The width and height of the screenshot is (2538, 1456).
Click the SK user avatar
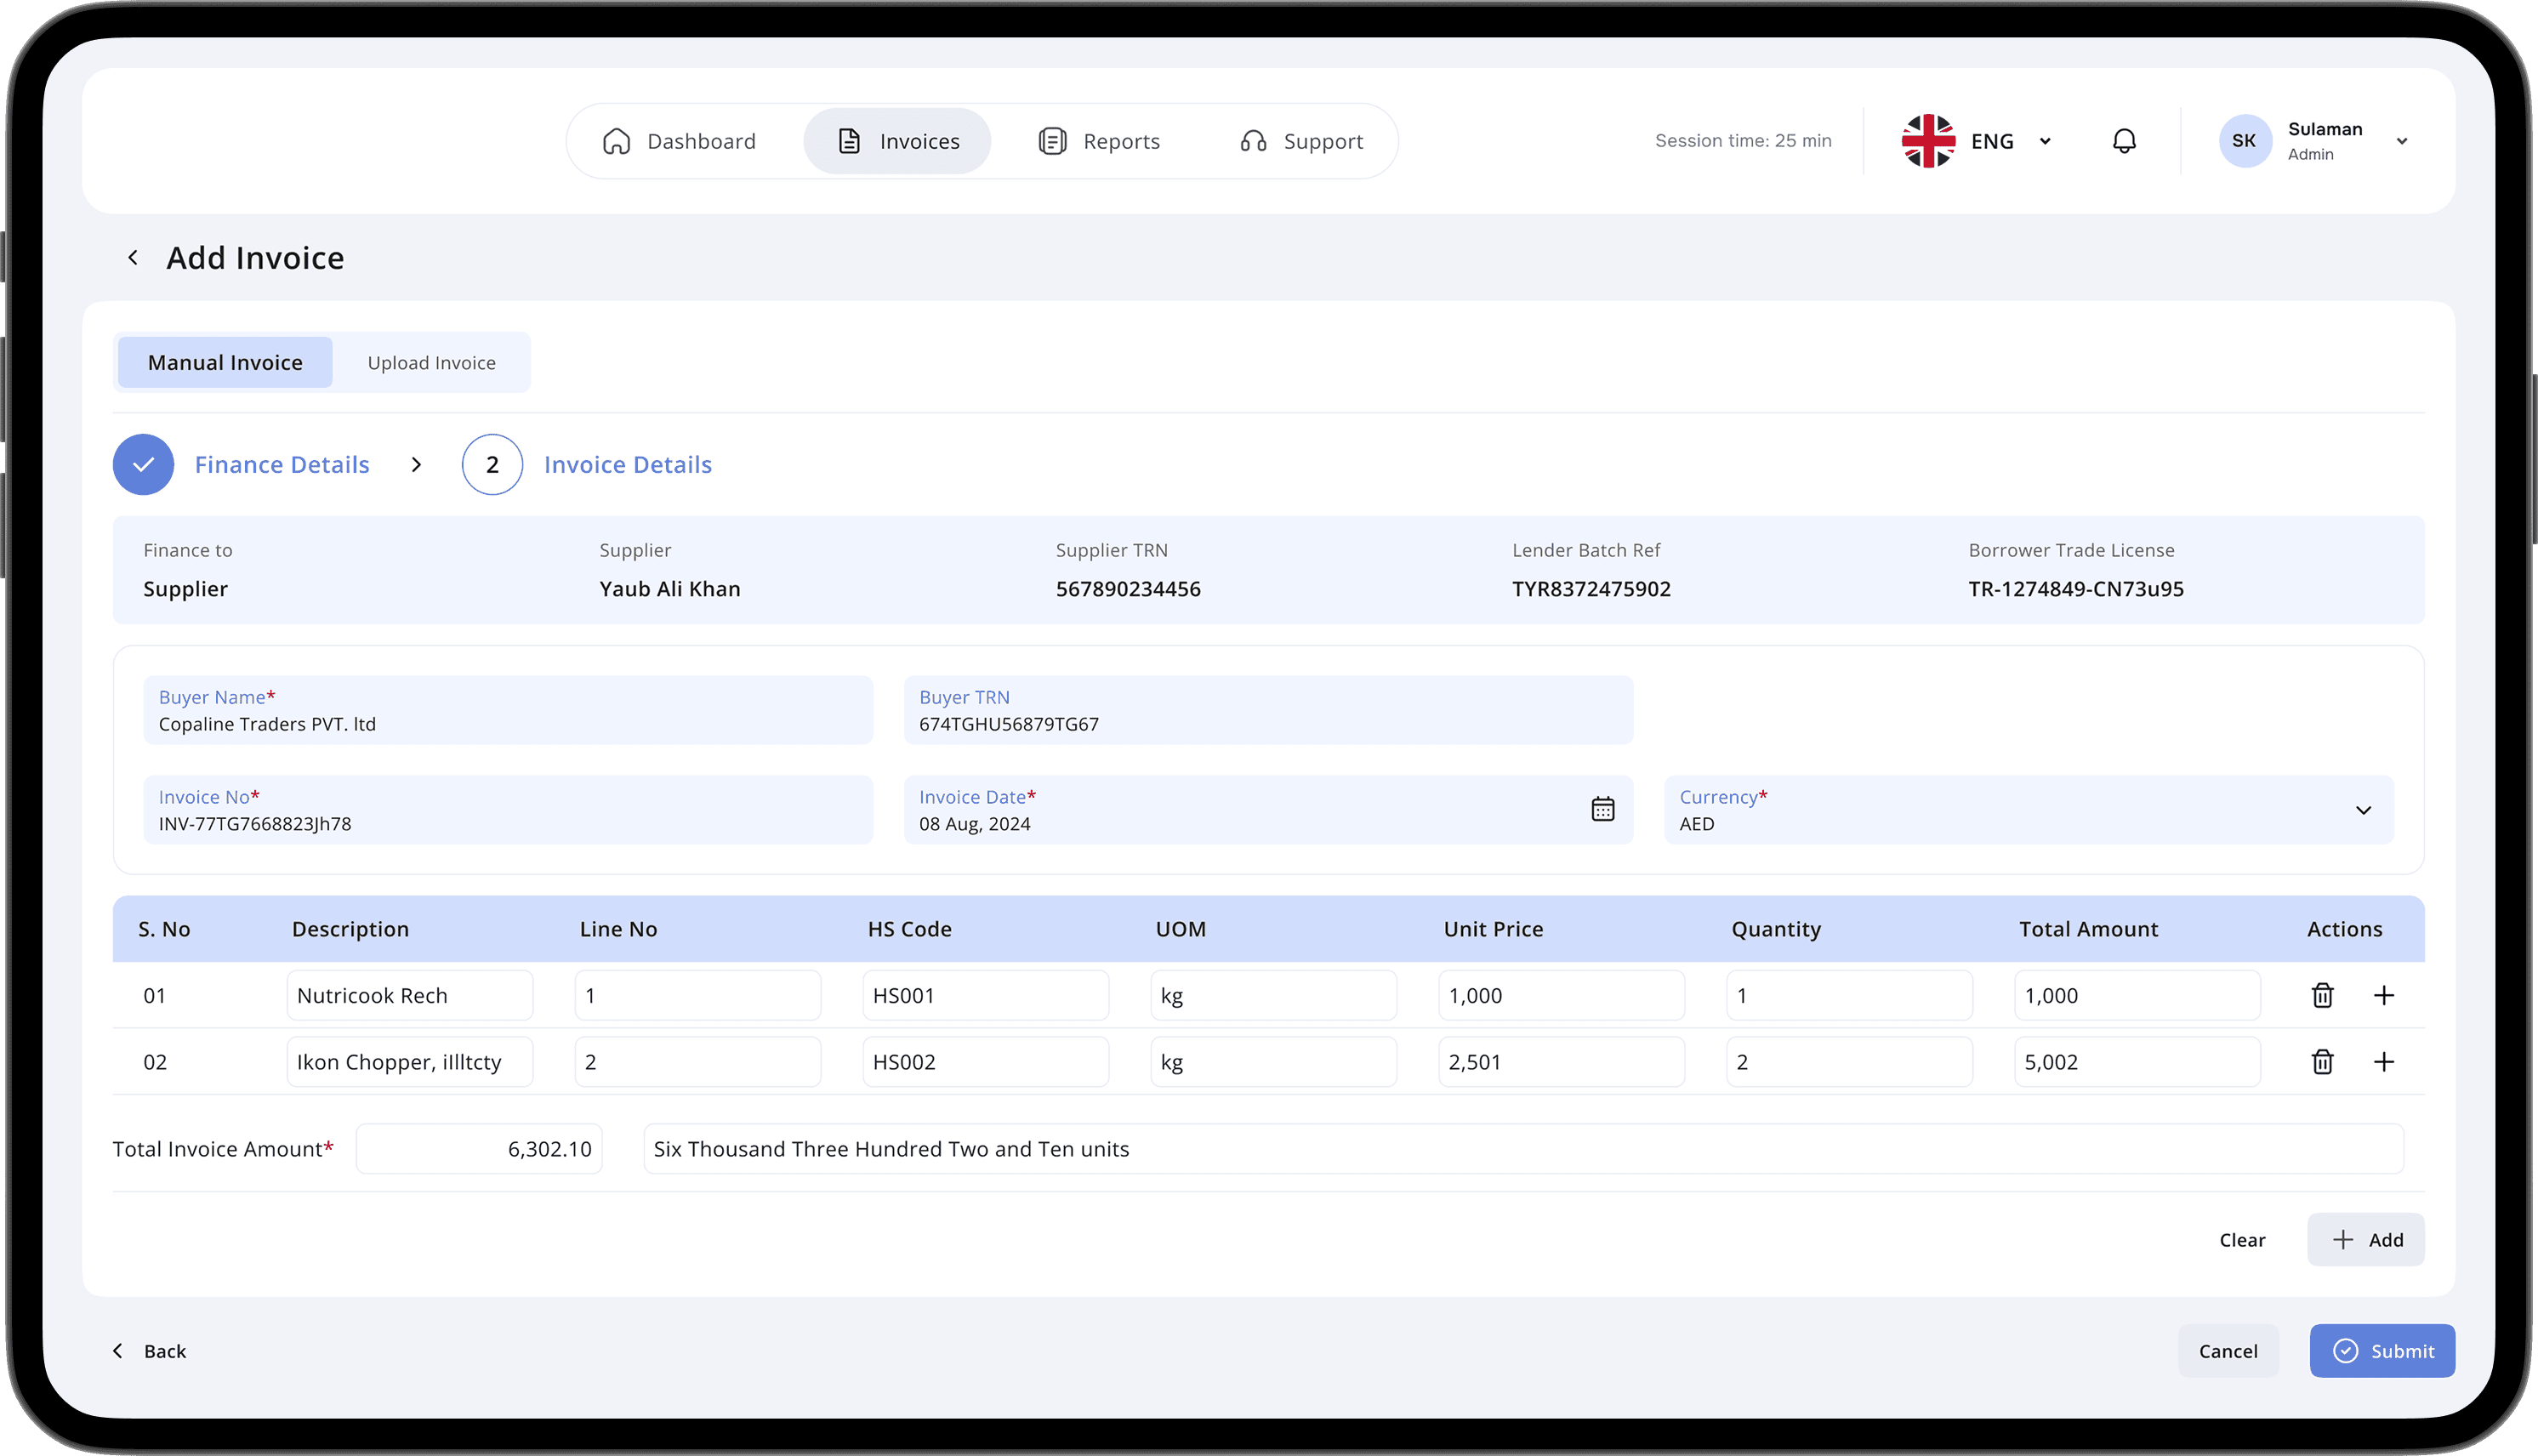[2244, 141]
